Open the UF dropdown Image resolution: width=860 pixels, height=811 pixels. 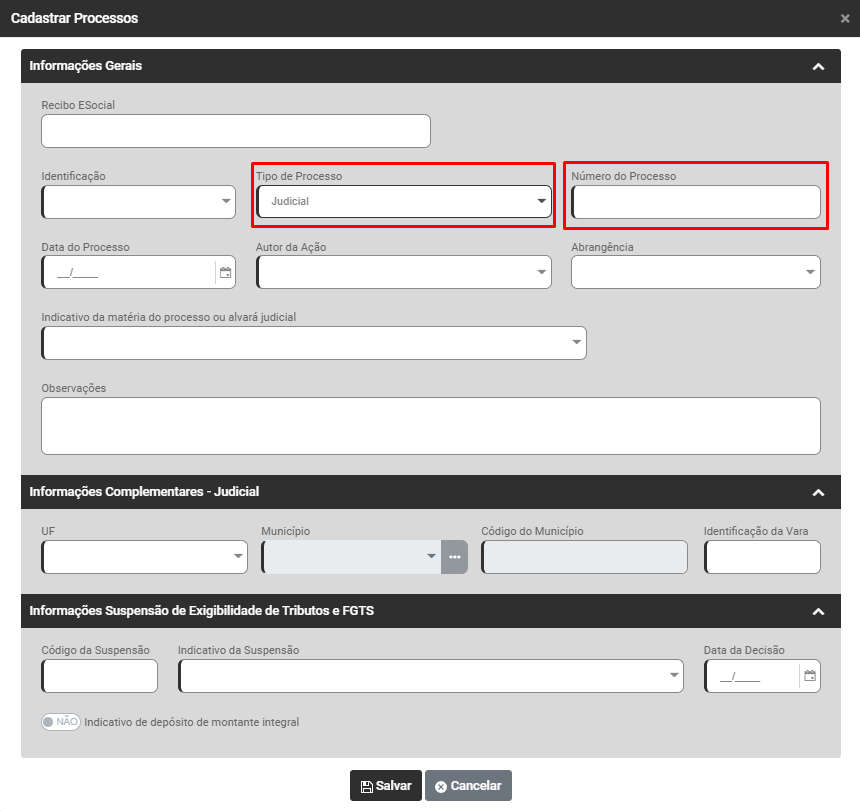point(144,557)
